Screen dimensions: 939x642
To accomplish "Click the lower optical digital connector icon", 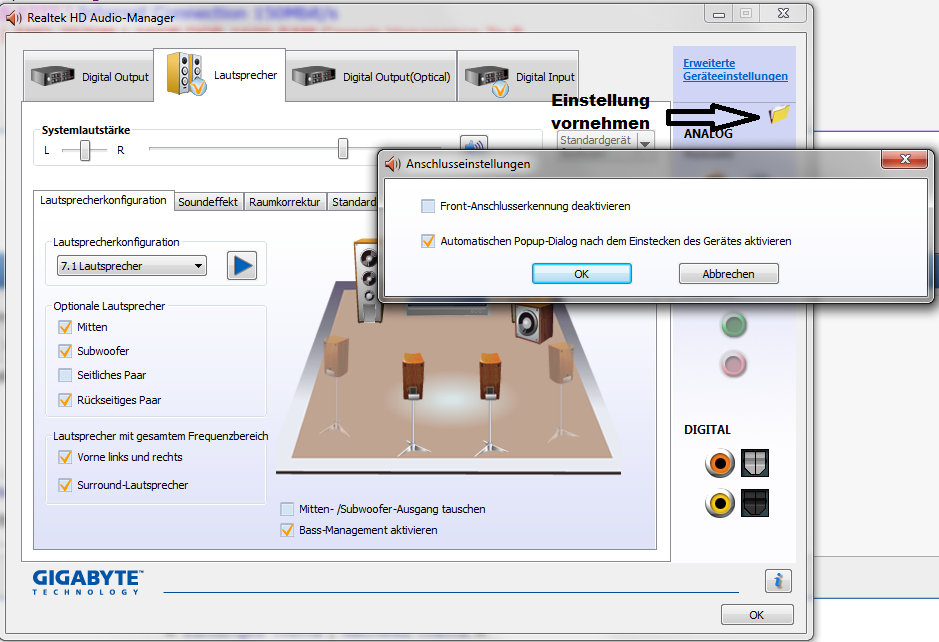I will (755, 503).
